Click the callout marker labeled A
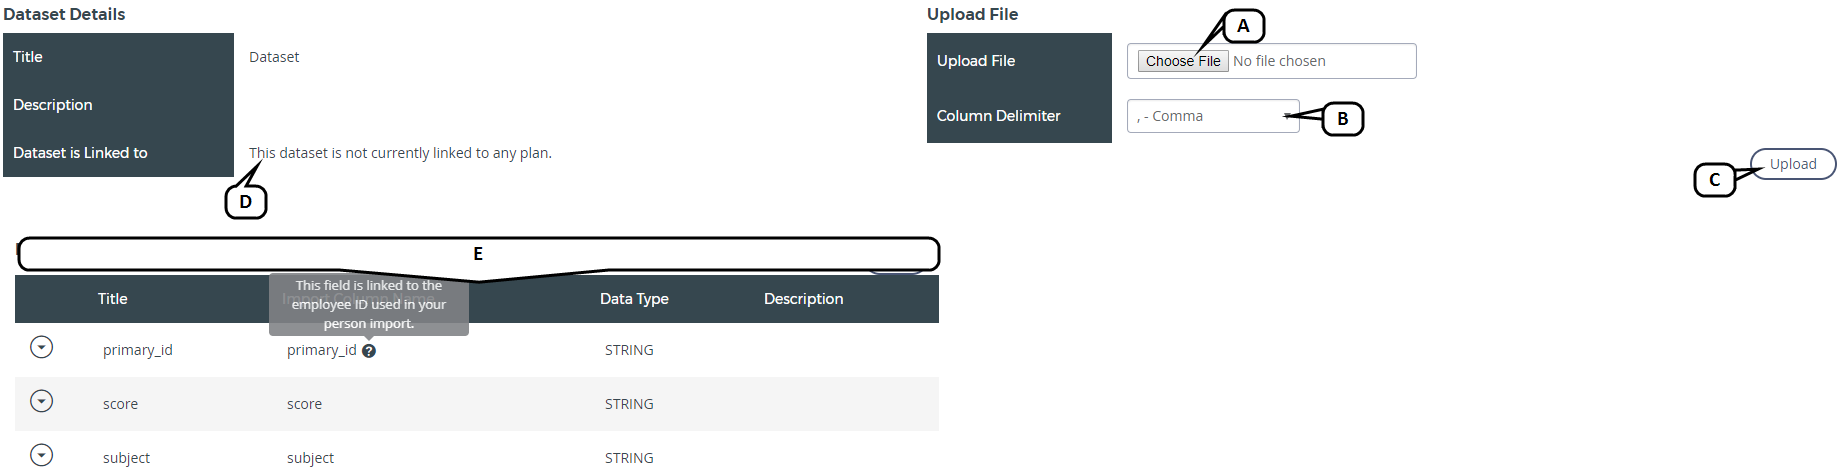Screen dimensions: 1845x476 point(1243,26)
